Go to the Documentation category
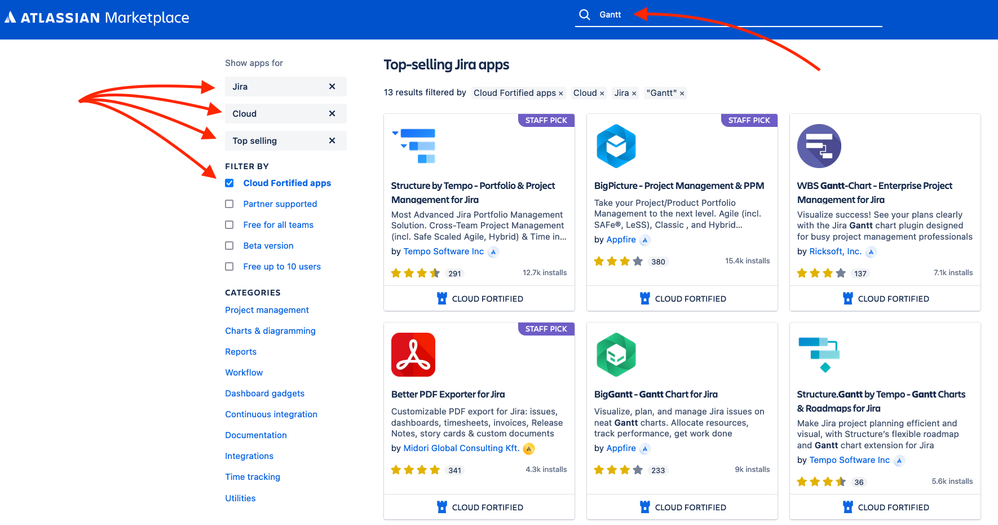The image size is (998, 525). [x=256, y=435]
